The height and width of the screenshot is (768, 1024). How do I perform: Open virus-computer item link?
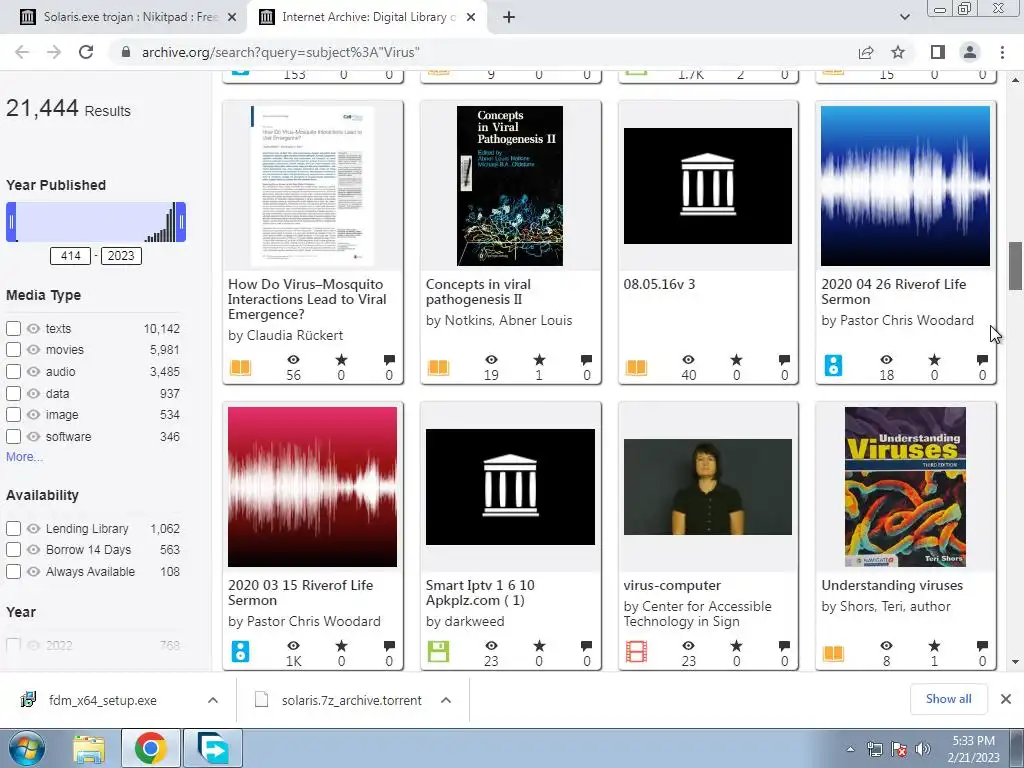click(672, 586)
